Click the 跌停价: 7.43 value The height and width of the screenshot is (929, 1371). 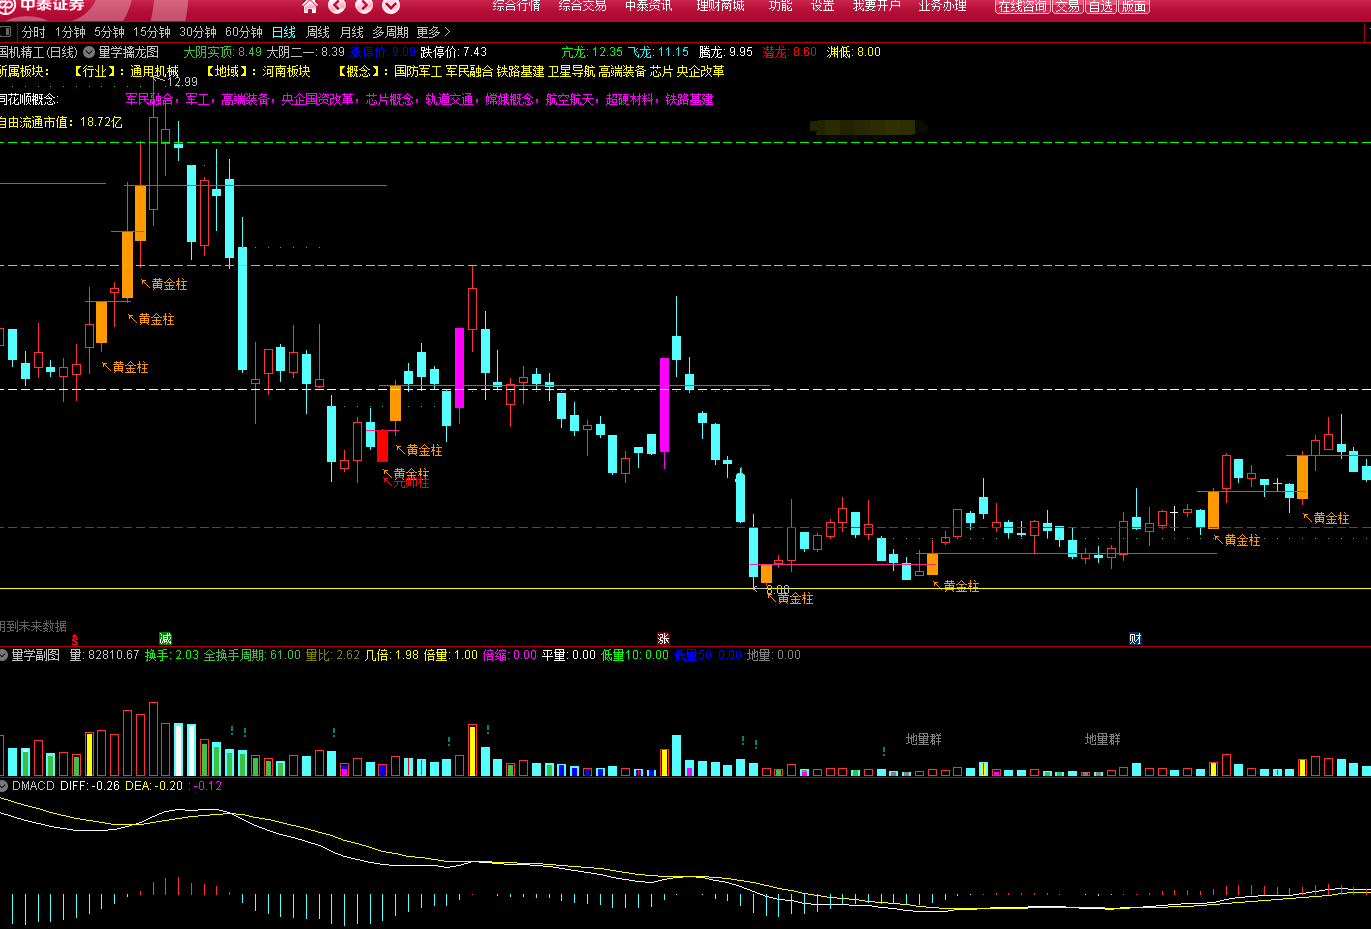[453, 52]
